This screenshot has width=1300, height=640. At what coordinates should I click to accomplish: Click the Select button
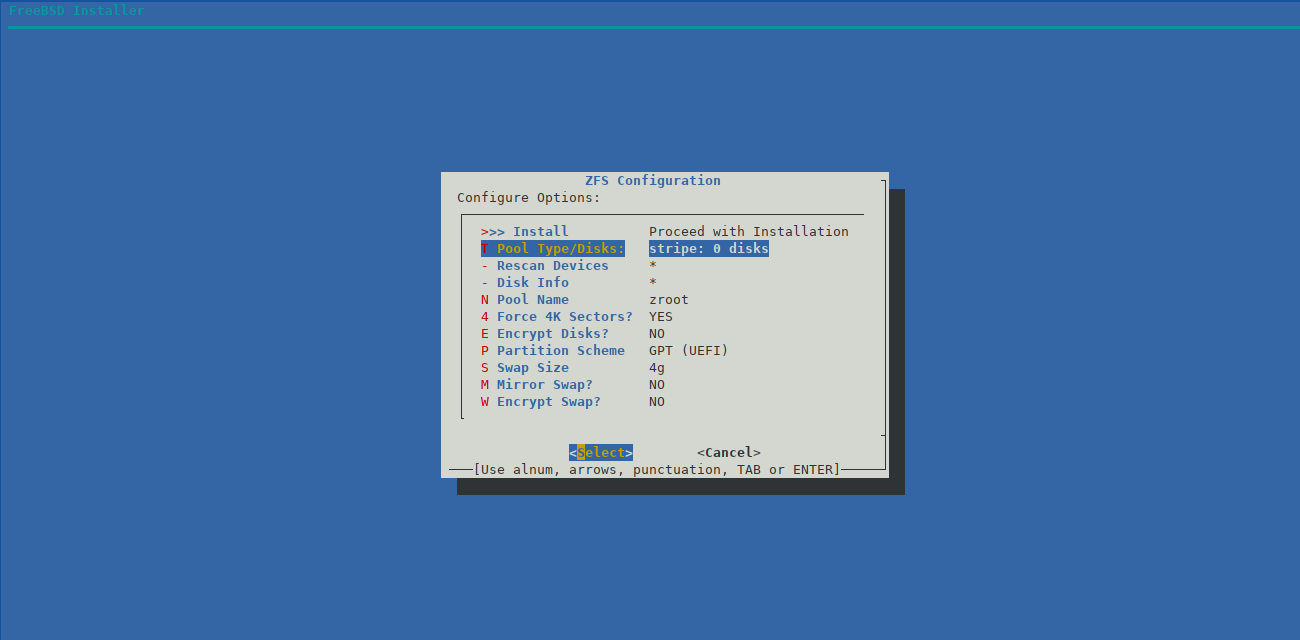click(601, 452)
